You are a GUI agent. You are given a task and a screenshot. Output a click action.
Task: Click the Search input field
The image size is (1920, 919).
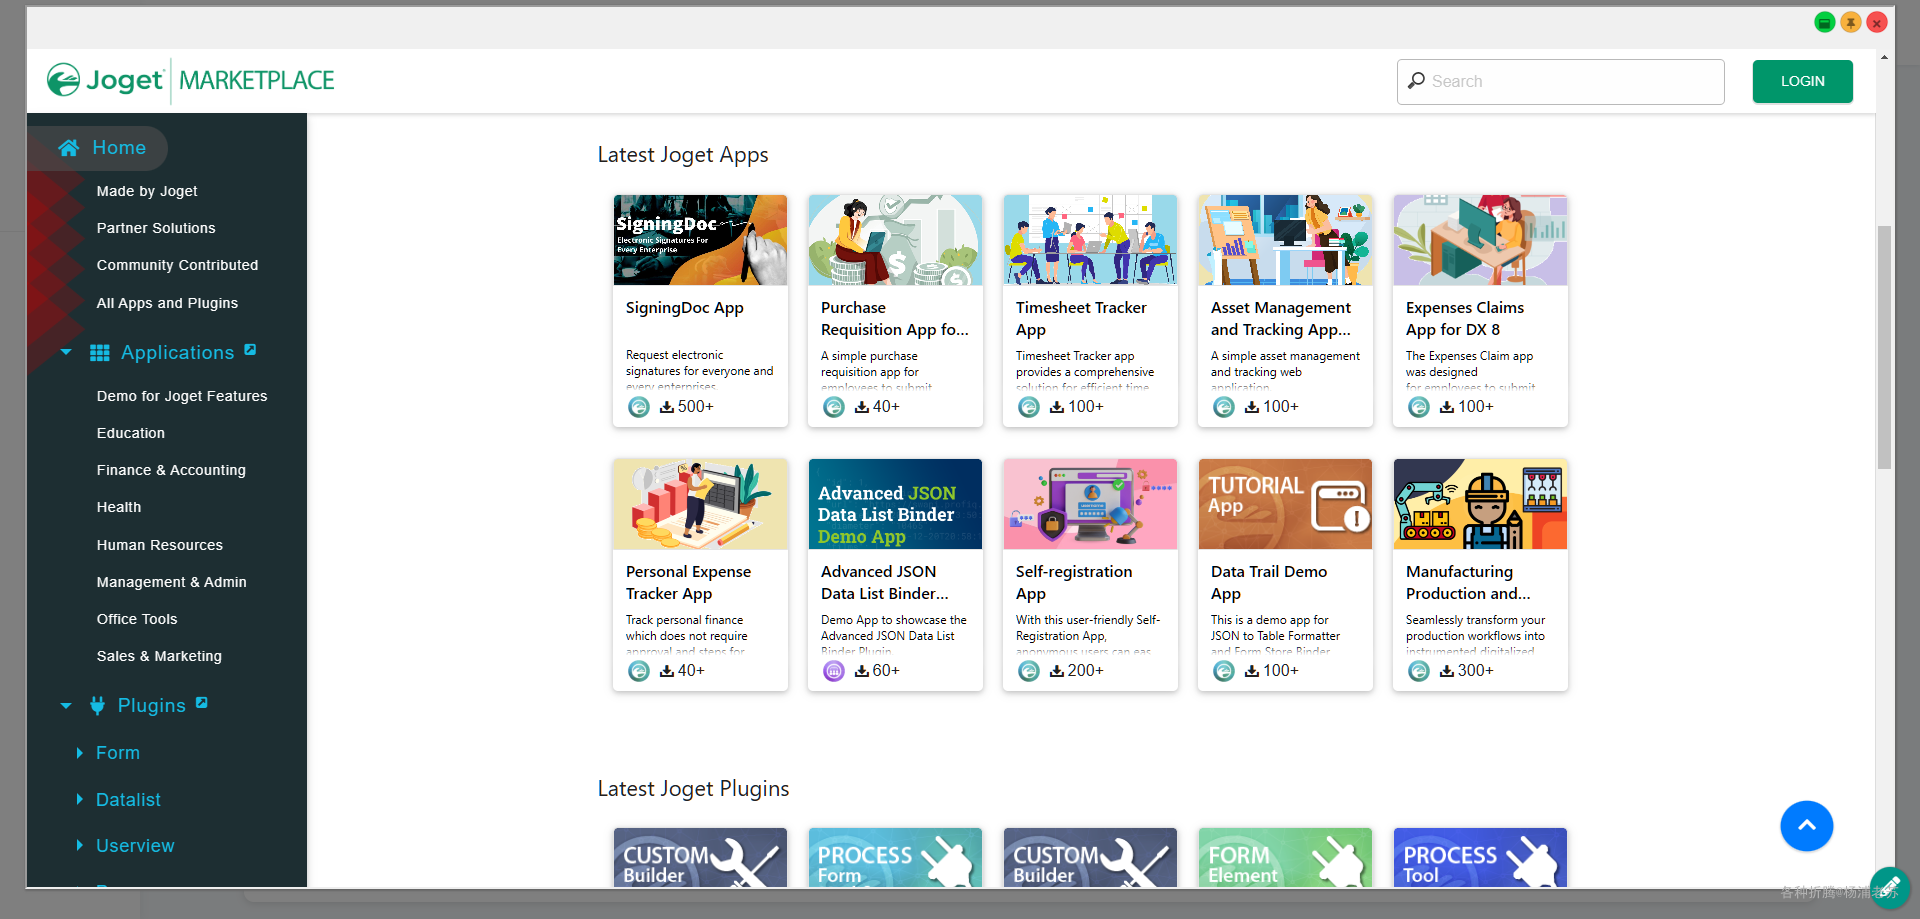[1561, 81]
